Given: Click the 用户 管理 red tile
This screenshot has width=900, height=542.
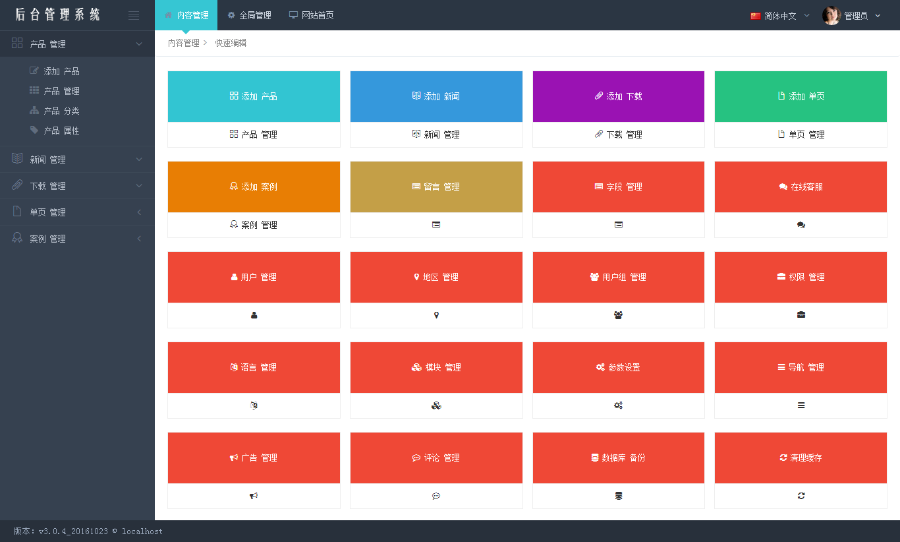Looking at the screenshot, I should 254,277.
